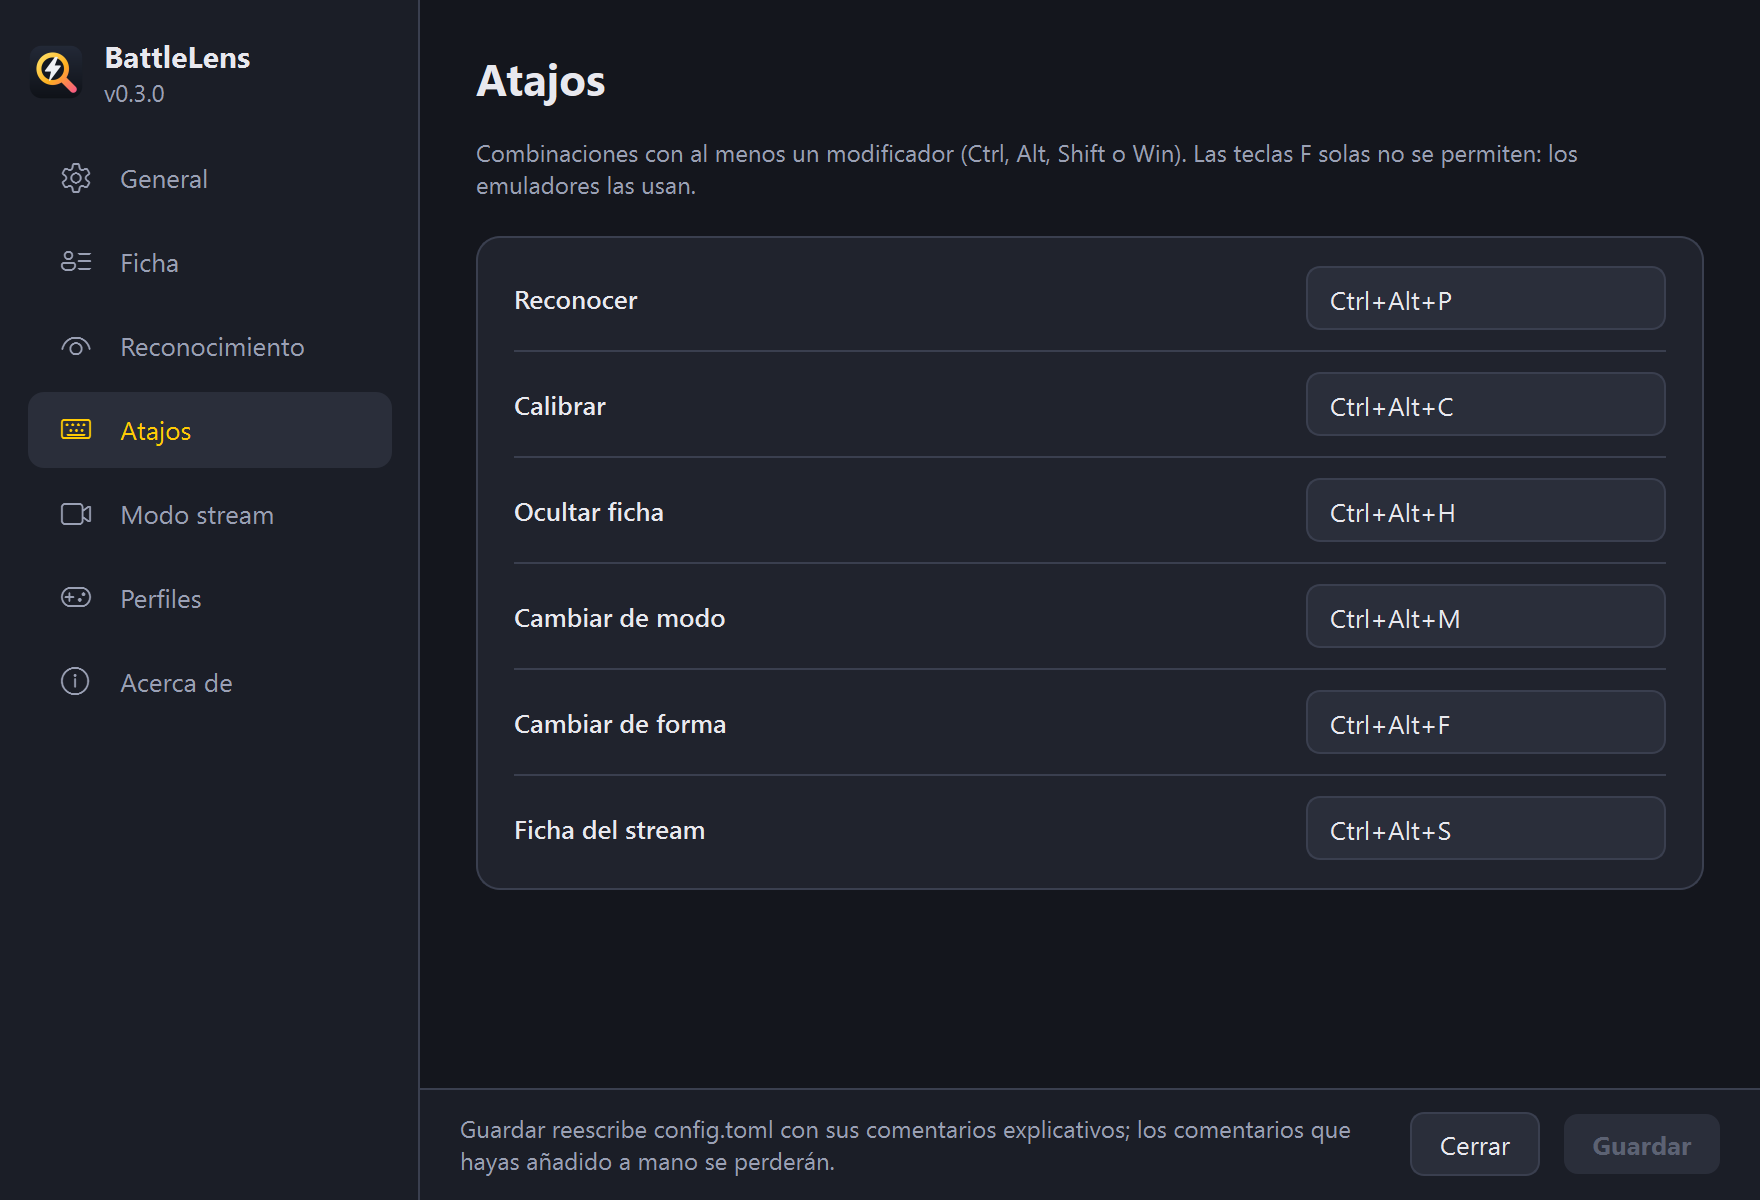The height and width of the screenshot is (1200, 1760).
Task: Open the Perfiles section
Action: [210, 599]
